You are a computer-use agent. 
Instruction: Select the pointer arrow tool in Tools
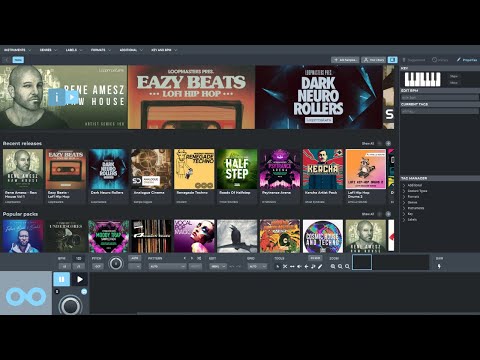(278, 266)
